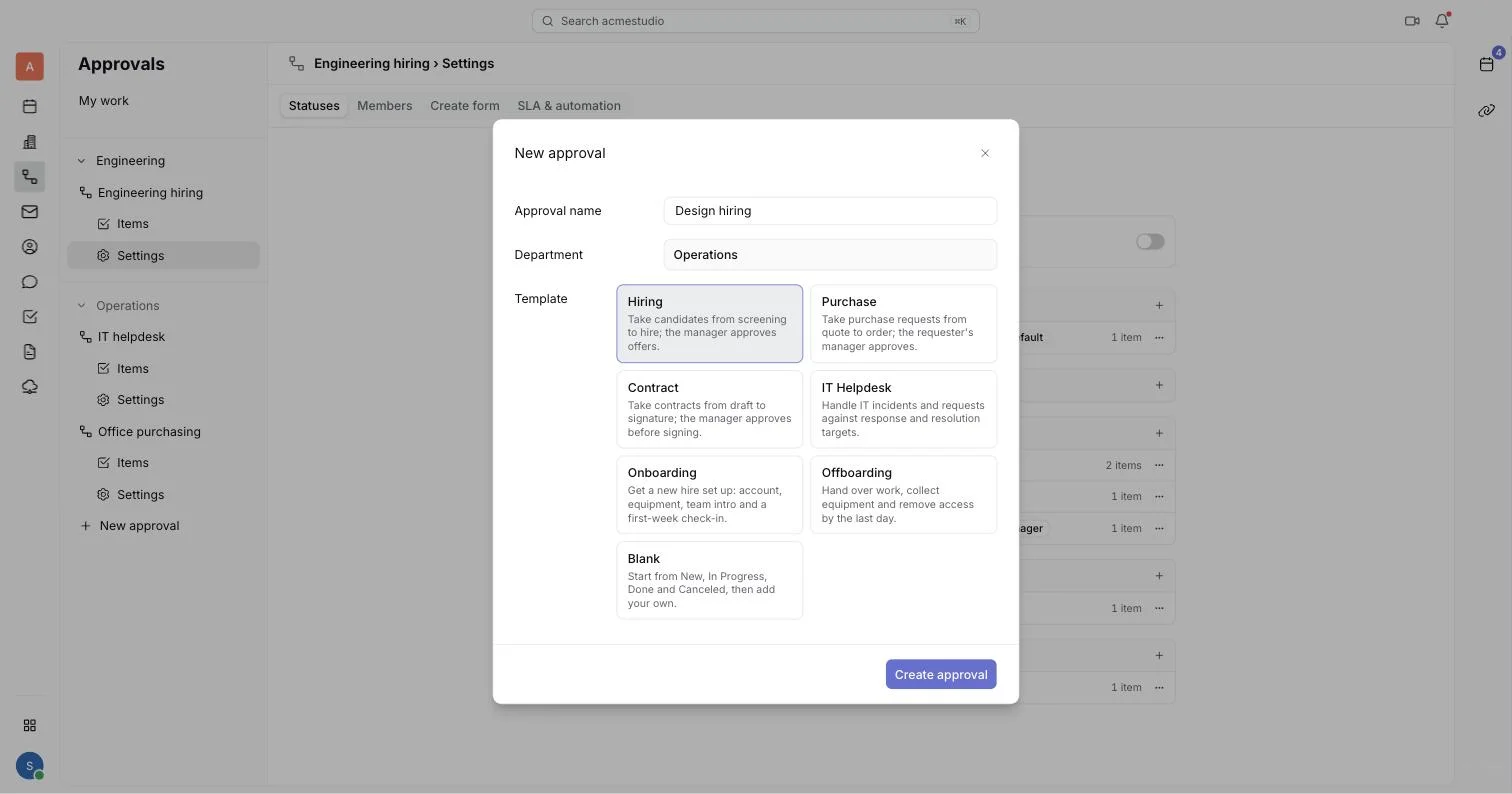Image resolution: width=1512 pixels, height=794 pixels.
Task: Click the video camera icon in the top bar
Action: click(1412, 21)
